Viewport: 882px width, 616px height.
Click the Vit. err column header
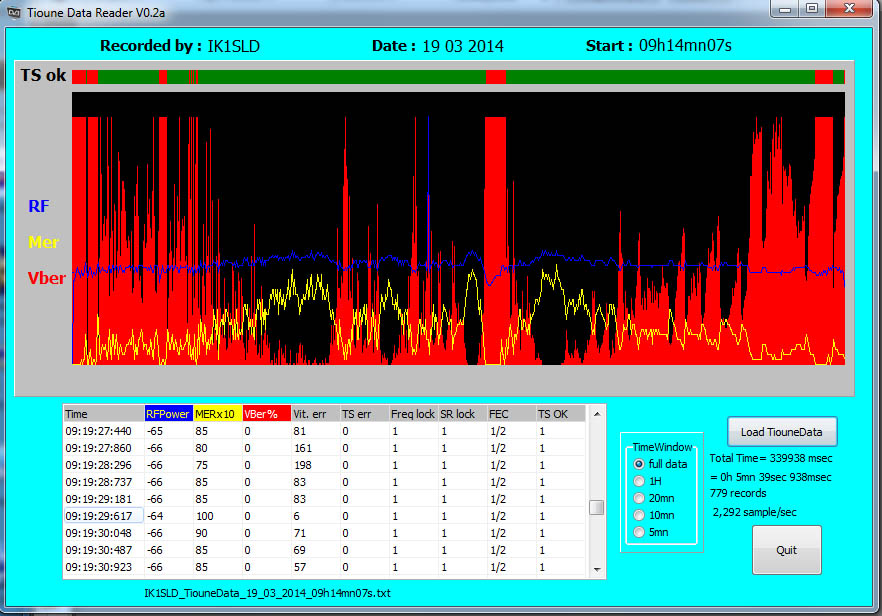[x=315, y=413]
